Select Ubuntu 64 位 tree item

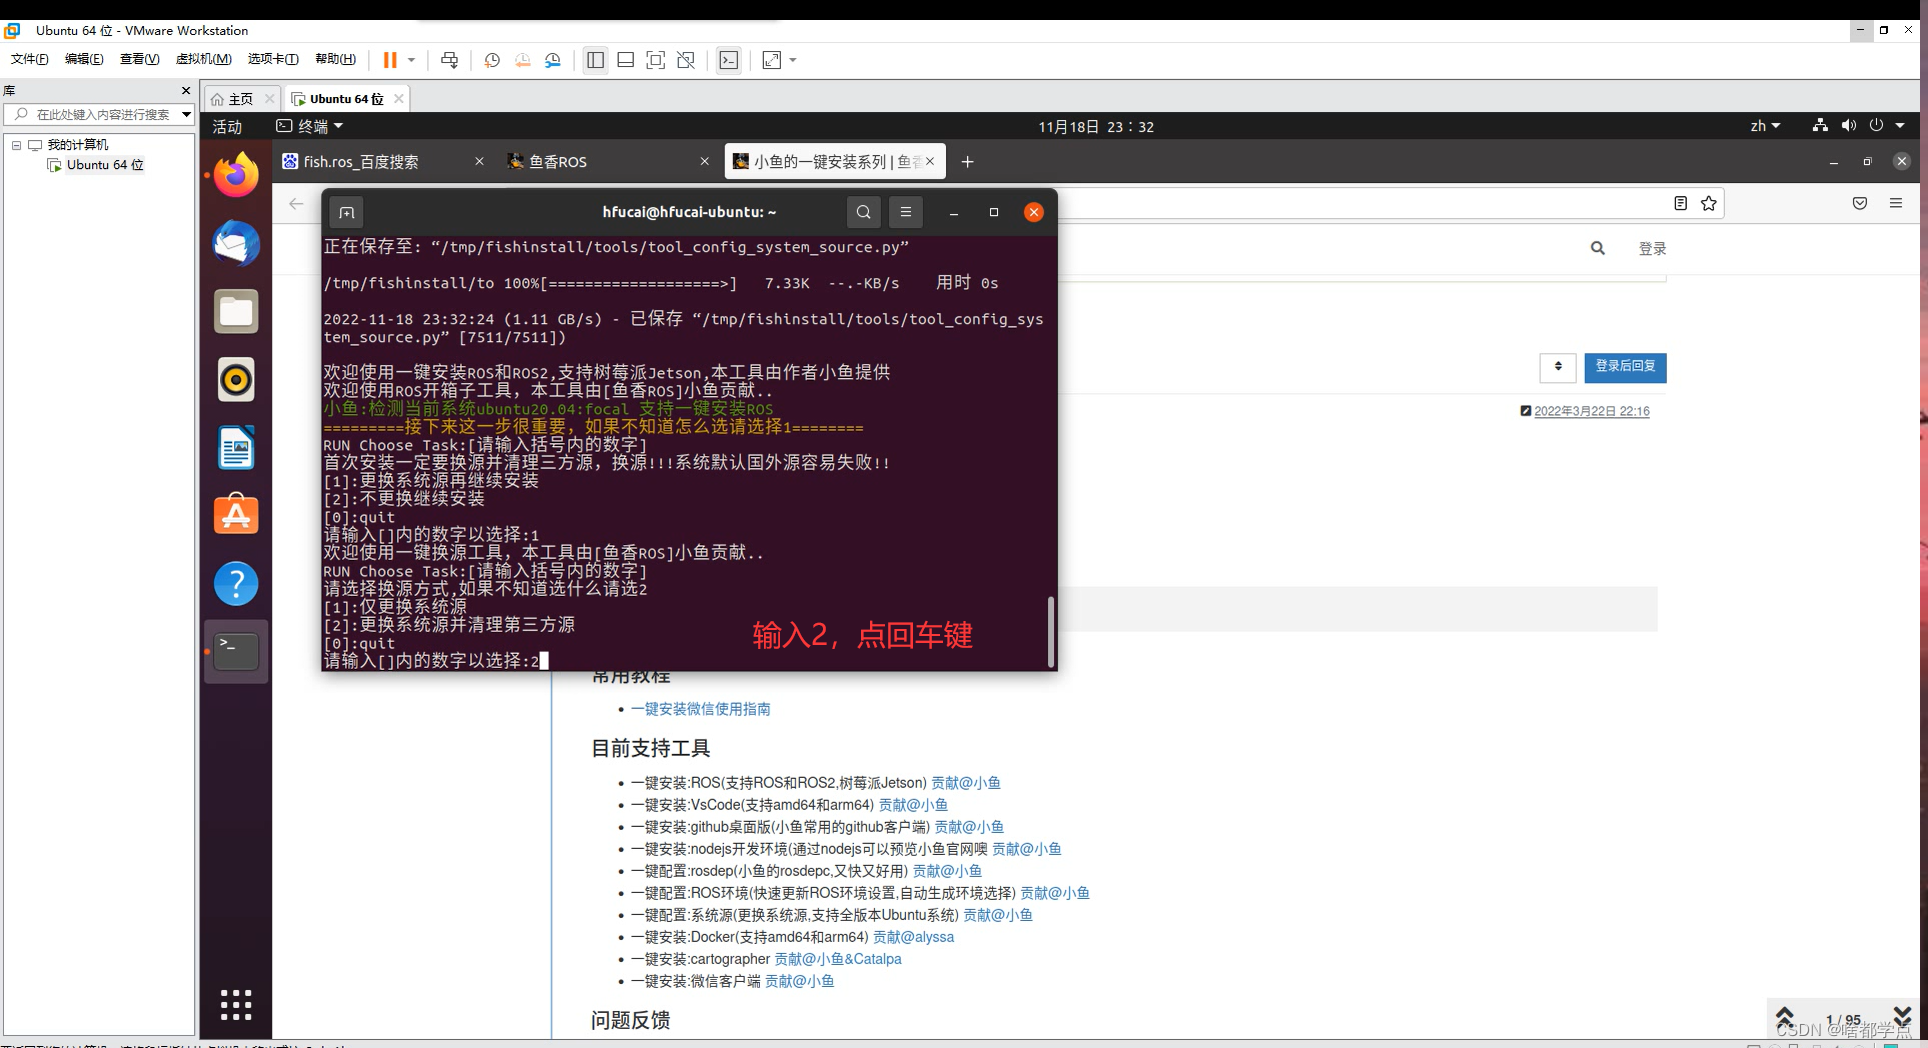tap(105, 165)
